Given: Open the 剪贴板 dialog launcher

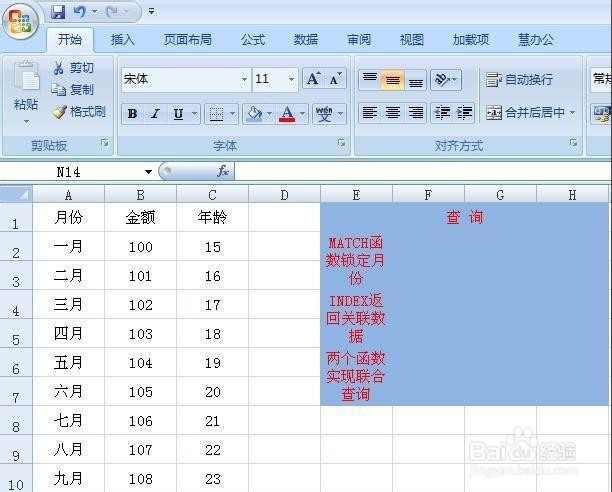Looking at the screenshot, I should 105,143.
